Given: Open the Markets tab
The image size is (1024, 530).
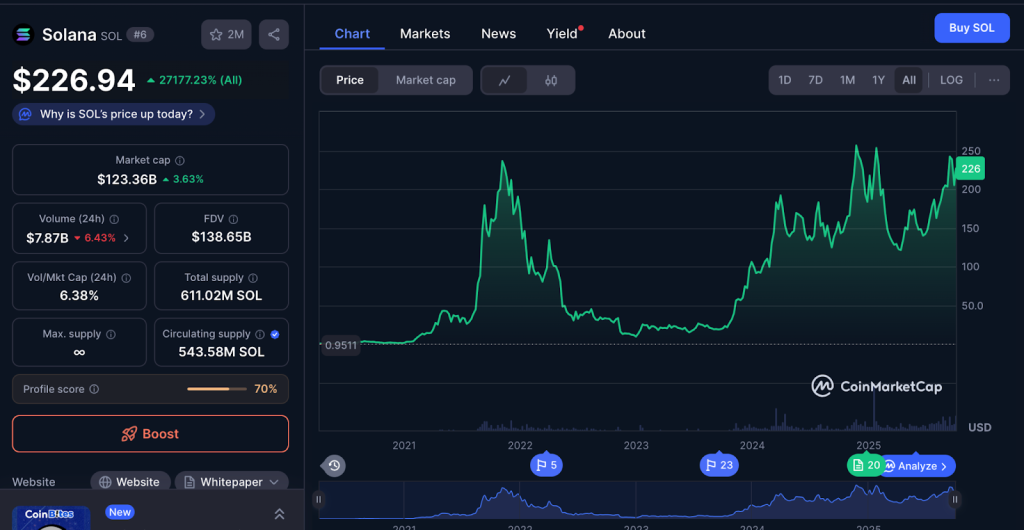Looking at the screenshot, I should (x=425, y=33).
